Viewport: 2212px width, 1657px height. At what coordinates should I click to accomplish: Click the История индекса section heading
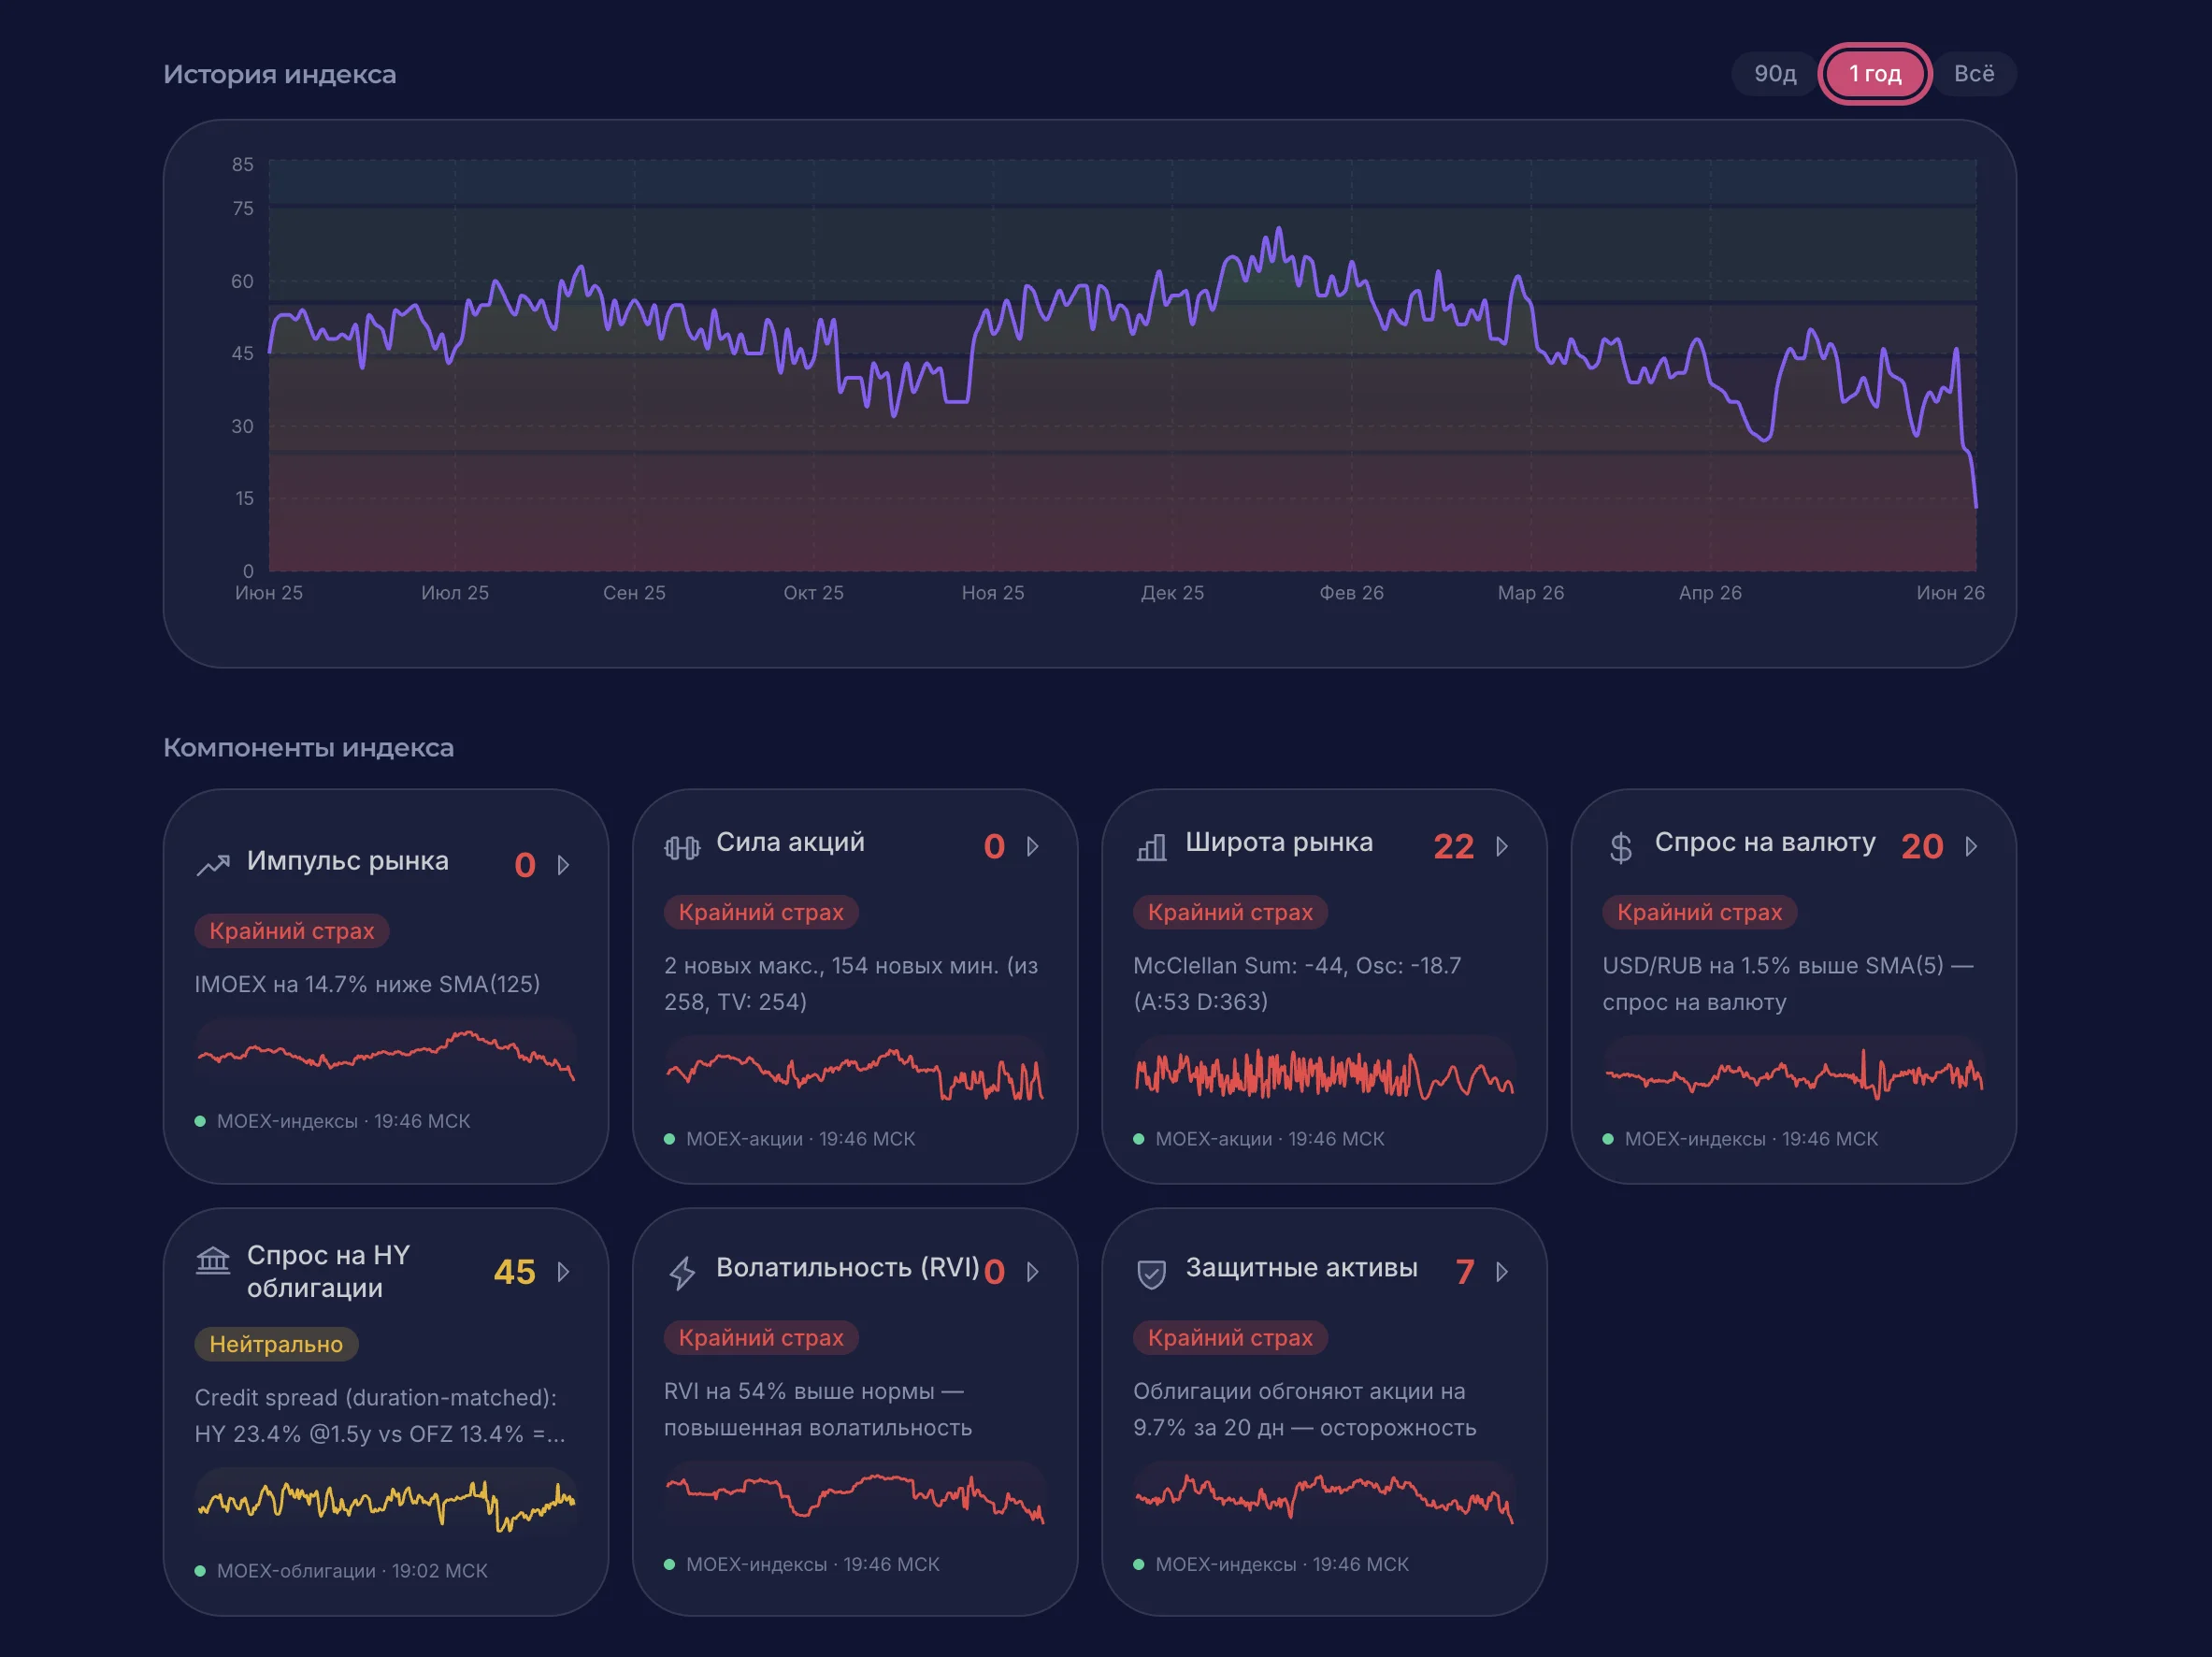pos(280,74)
